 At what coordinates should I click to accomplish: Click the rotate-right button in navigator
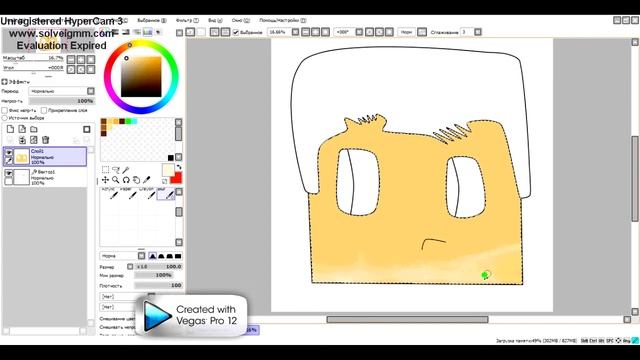coord(81,69)
